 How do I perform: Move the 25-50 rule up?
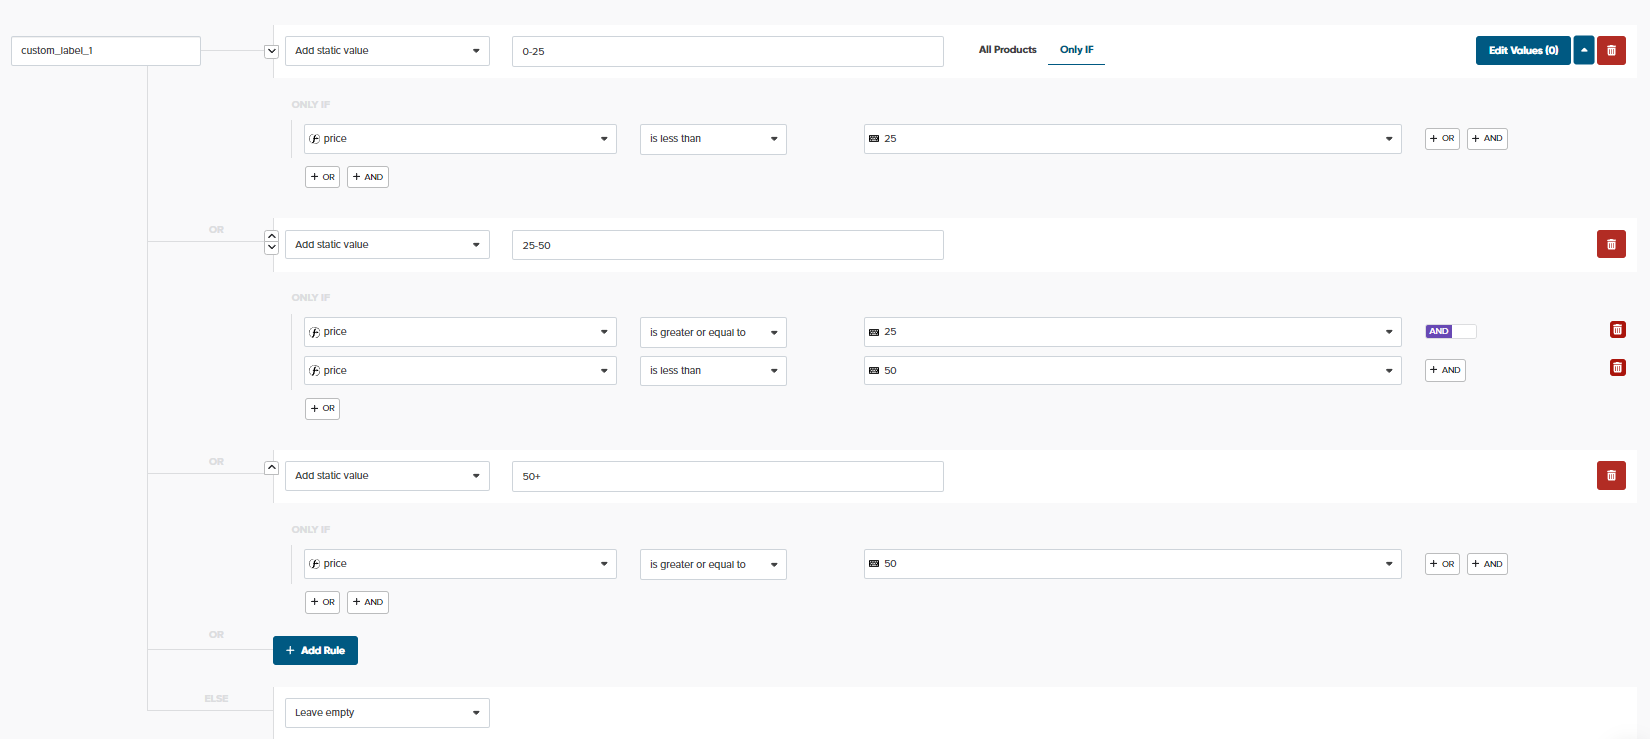coord(271,237)
